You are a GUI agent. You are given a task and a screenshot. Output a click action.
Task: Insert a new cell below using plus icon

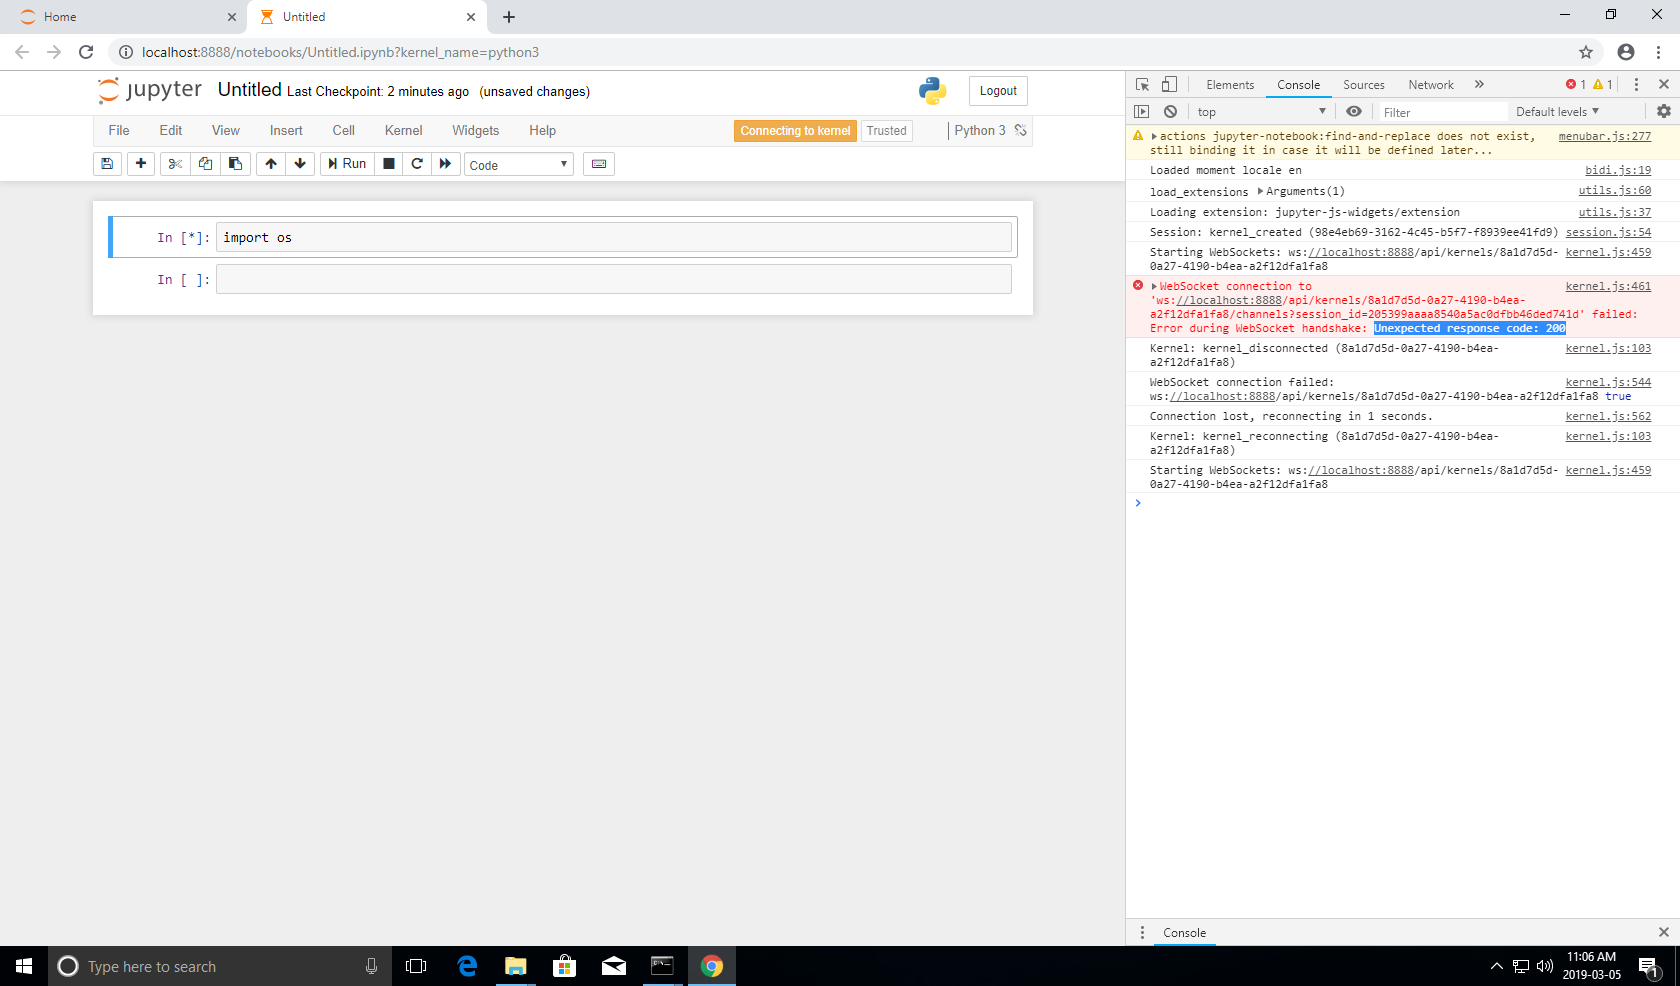coord(141,163)
